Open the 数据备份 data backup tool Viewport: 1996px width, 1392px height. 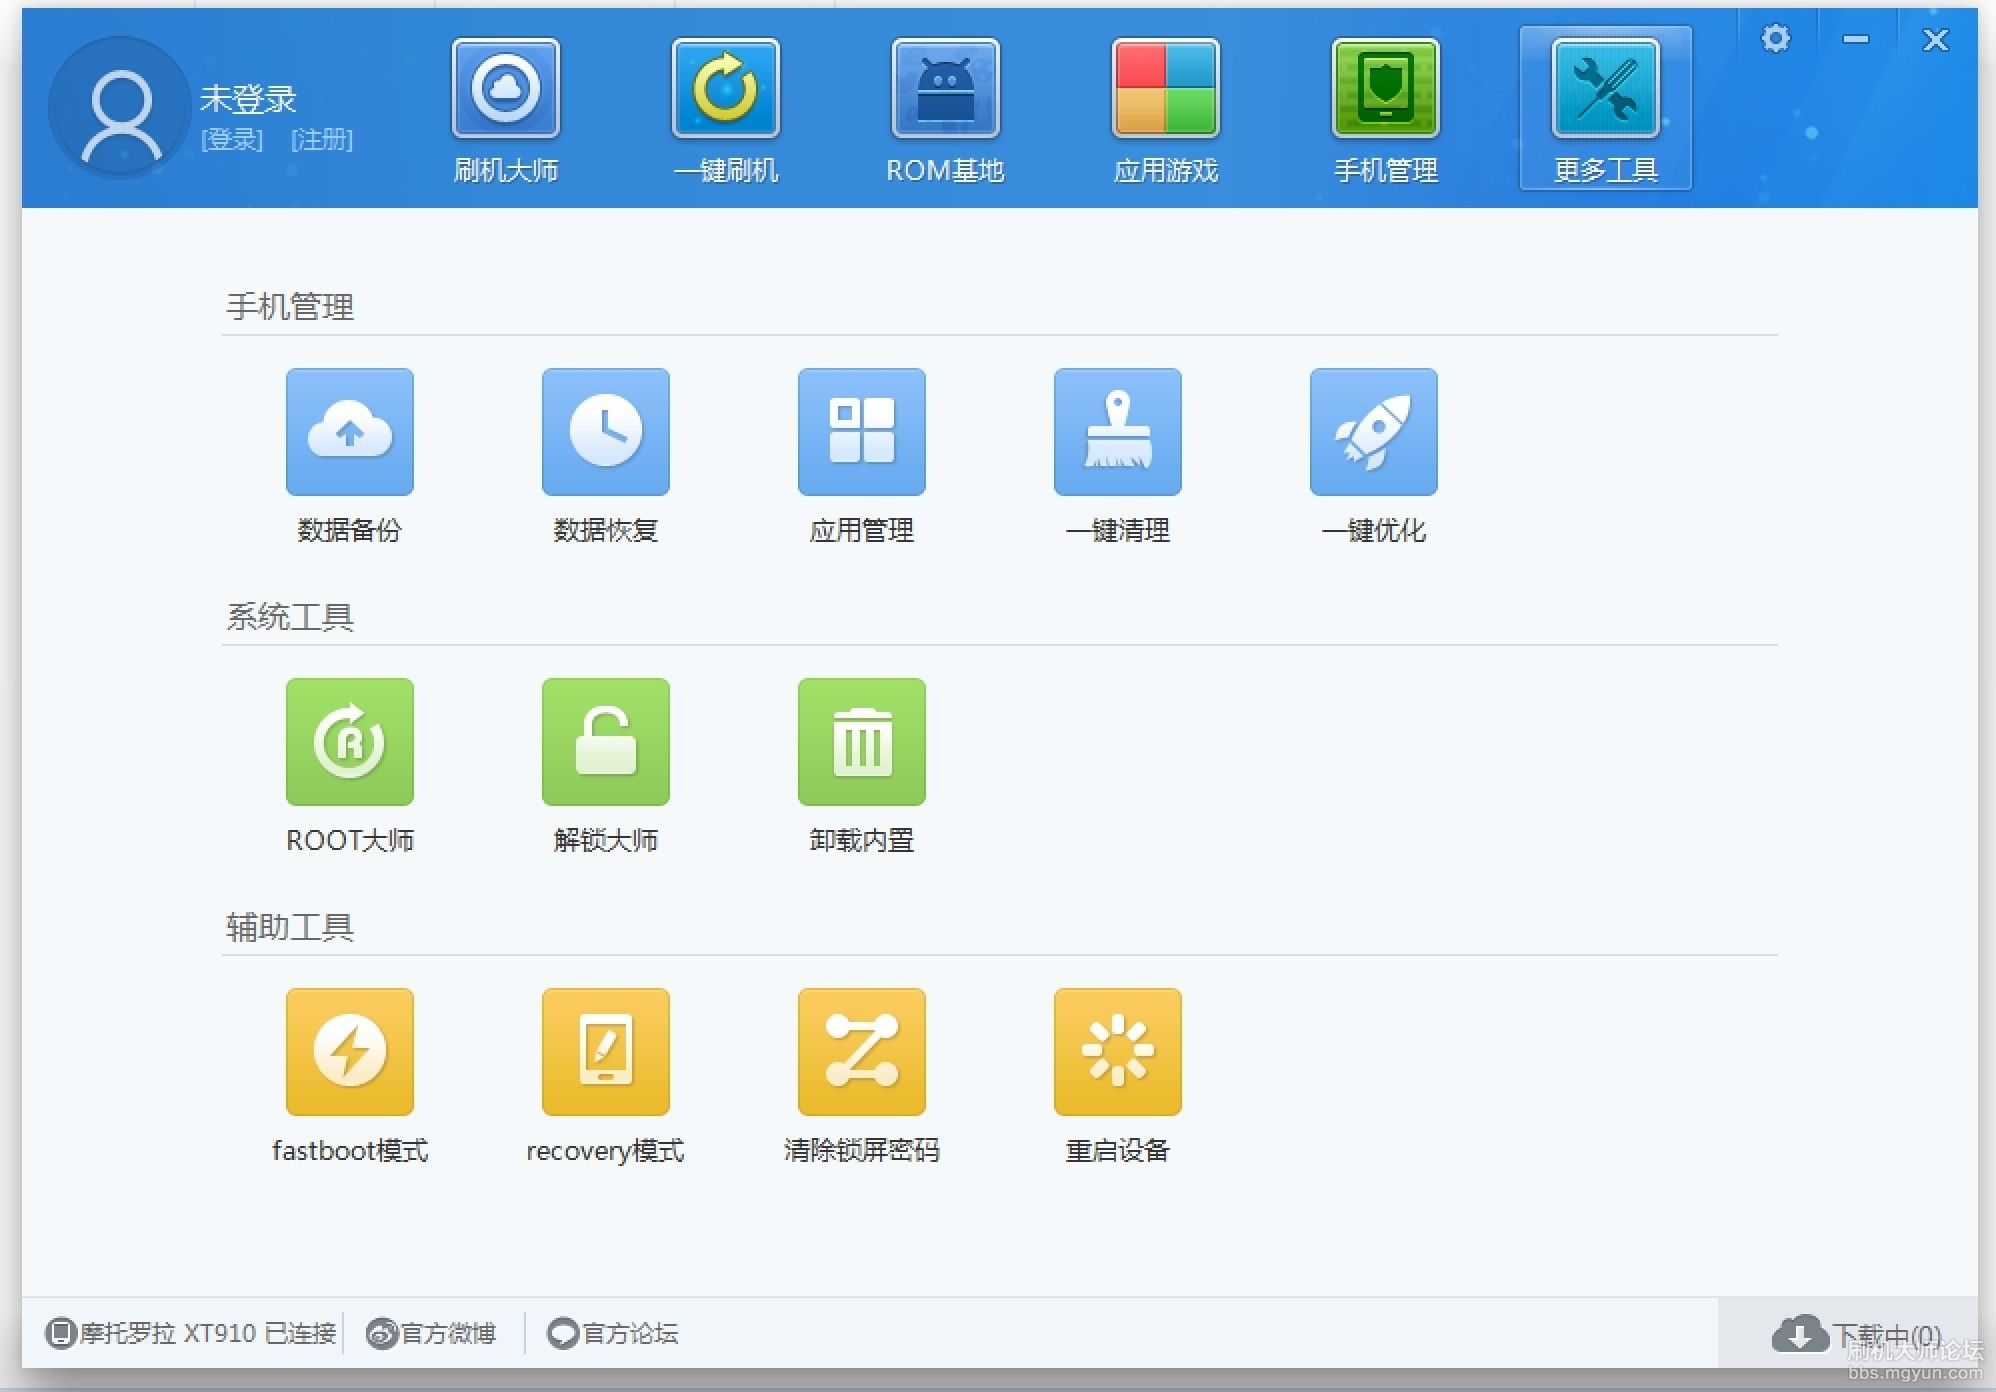pyautogui.click(x=349, y=432)
